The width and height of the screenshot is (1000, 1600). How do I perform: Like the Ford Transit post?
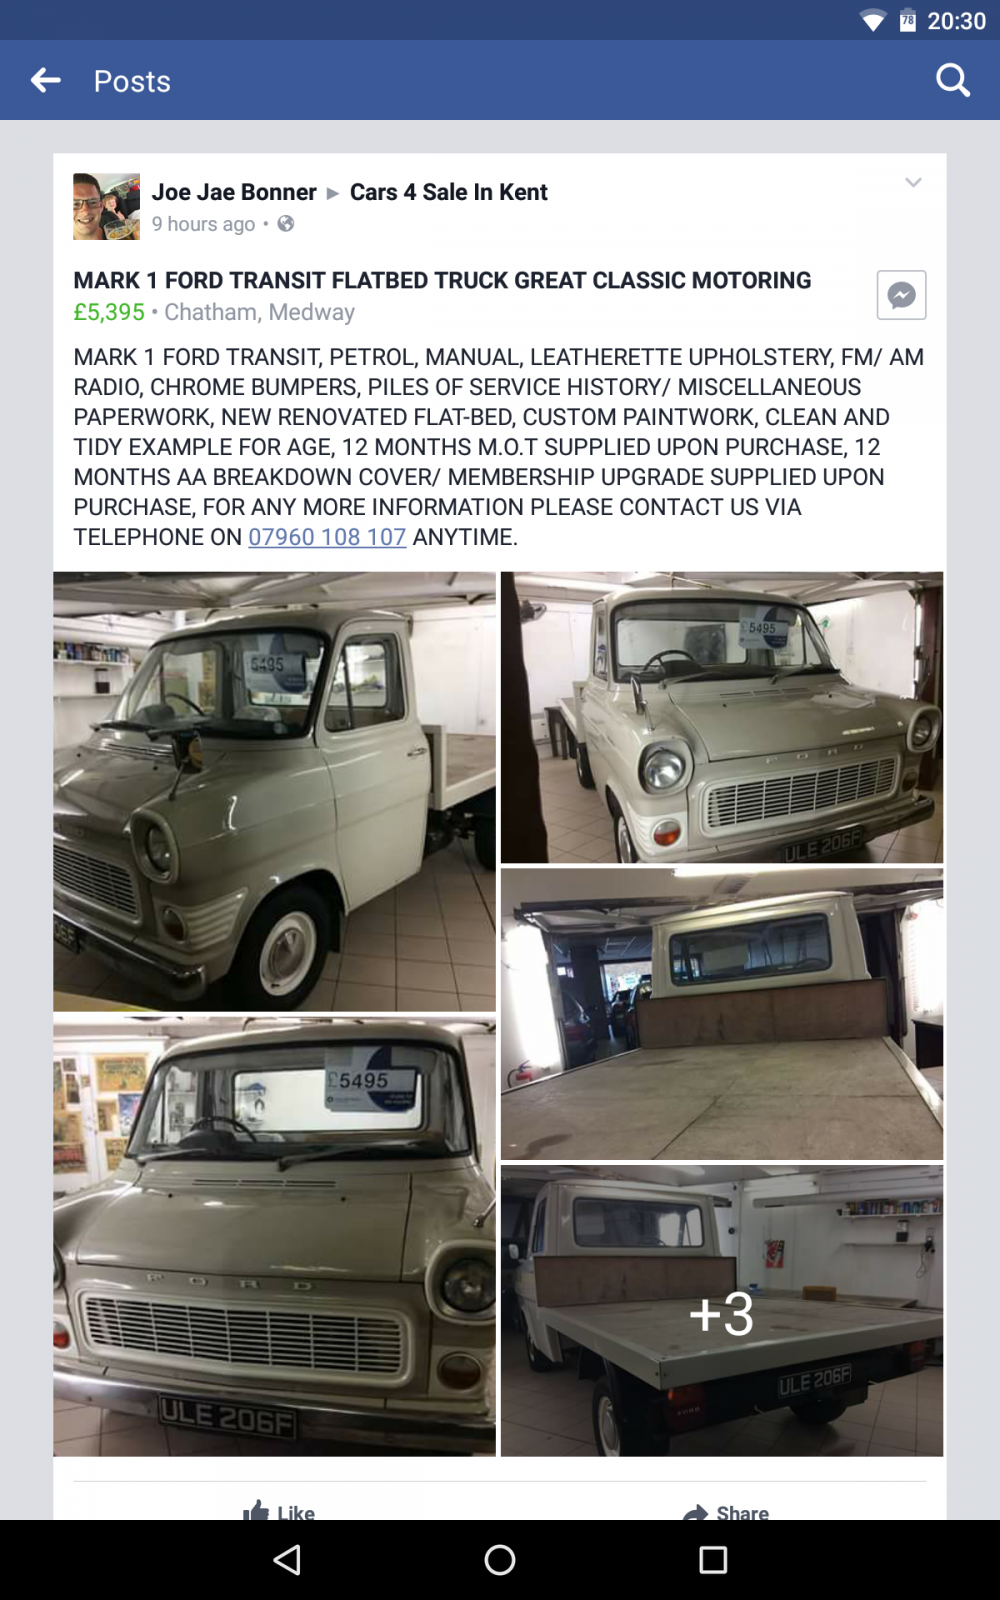tap(279, 1510)
